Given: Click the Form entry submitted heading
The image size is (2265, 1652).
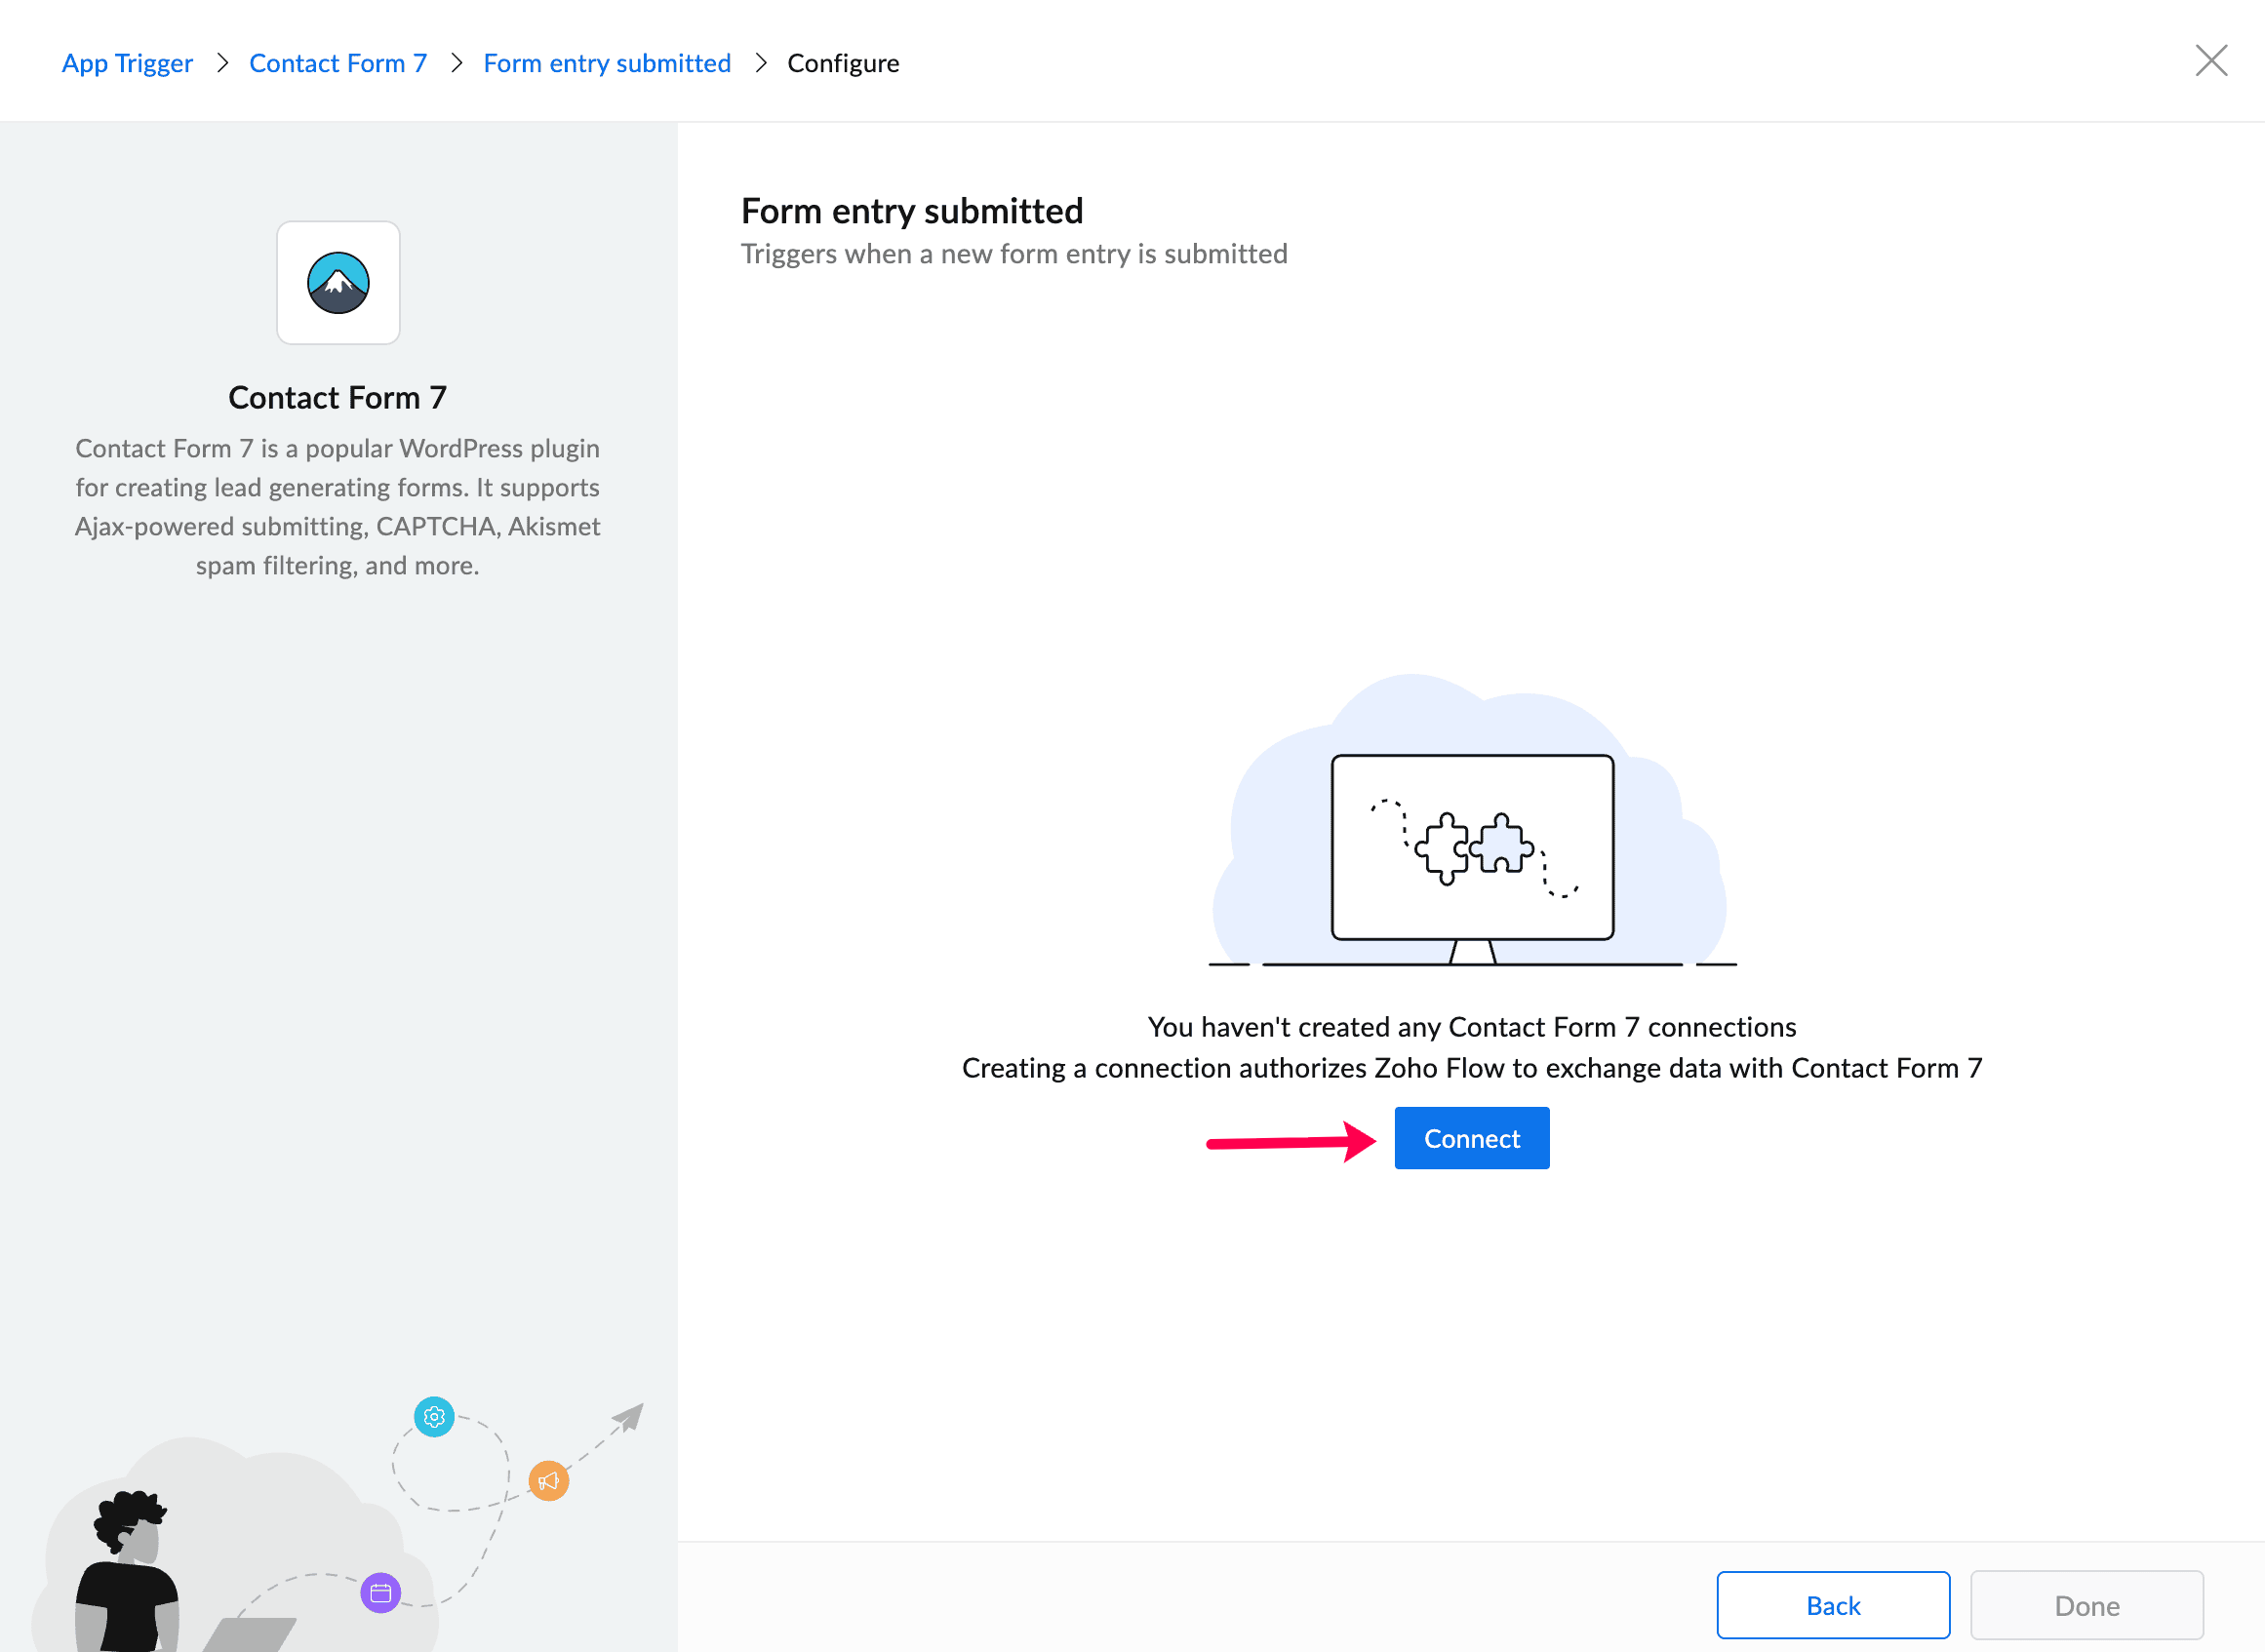Looking at the screenshot, I should (912, 211).
